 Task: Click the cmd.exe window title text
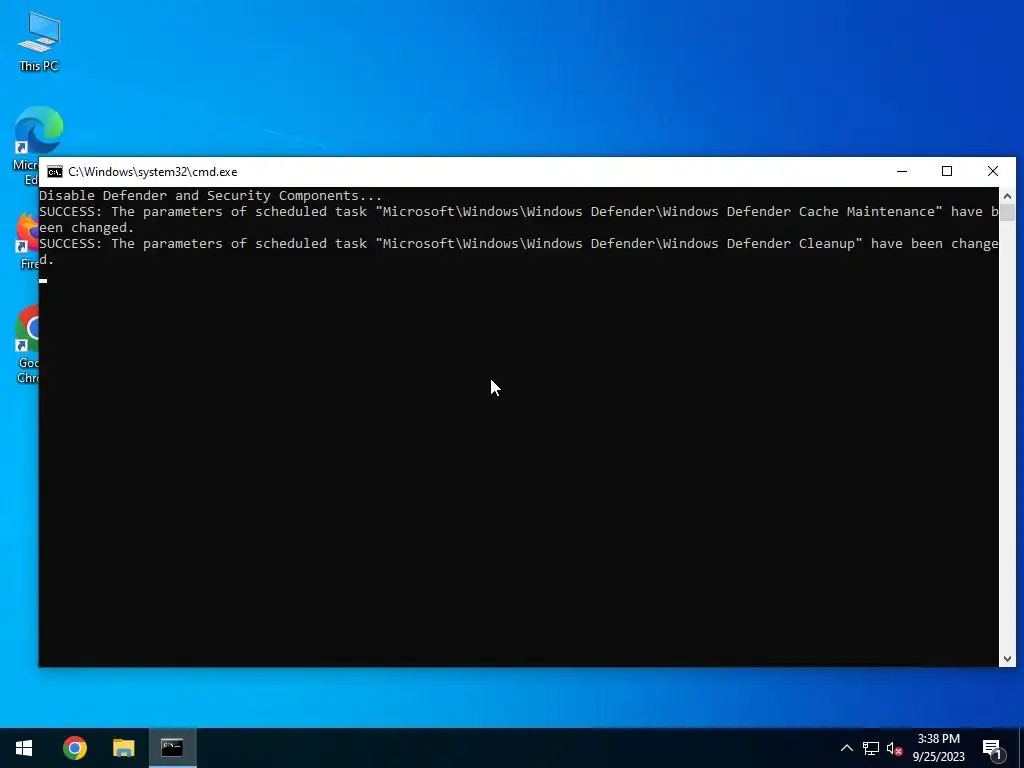[x=153, y=172]
